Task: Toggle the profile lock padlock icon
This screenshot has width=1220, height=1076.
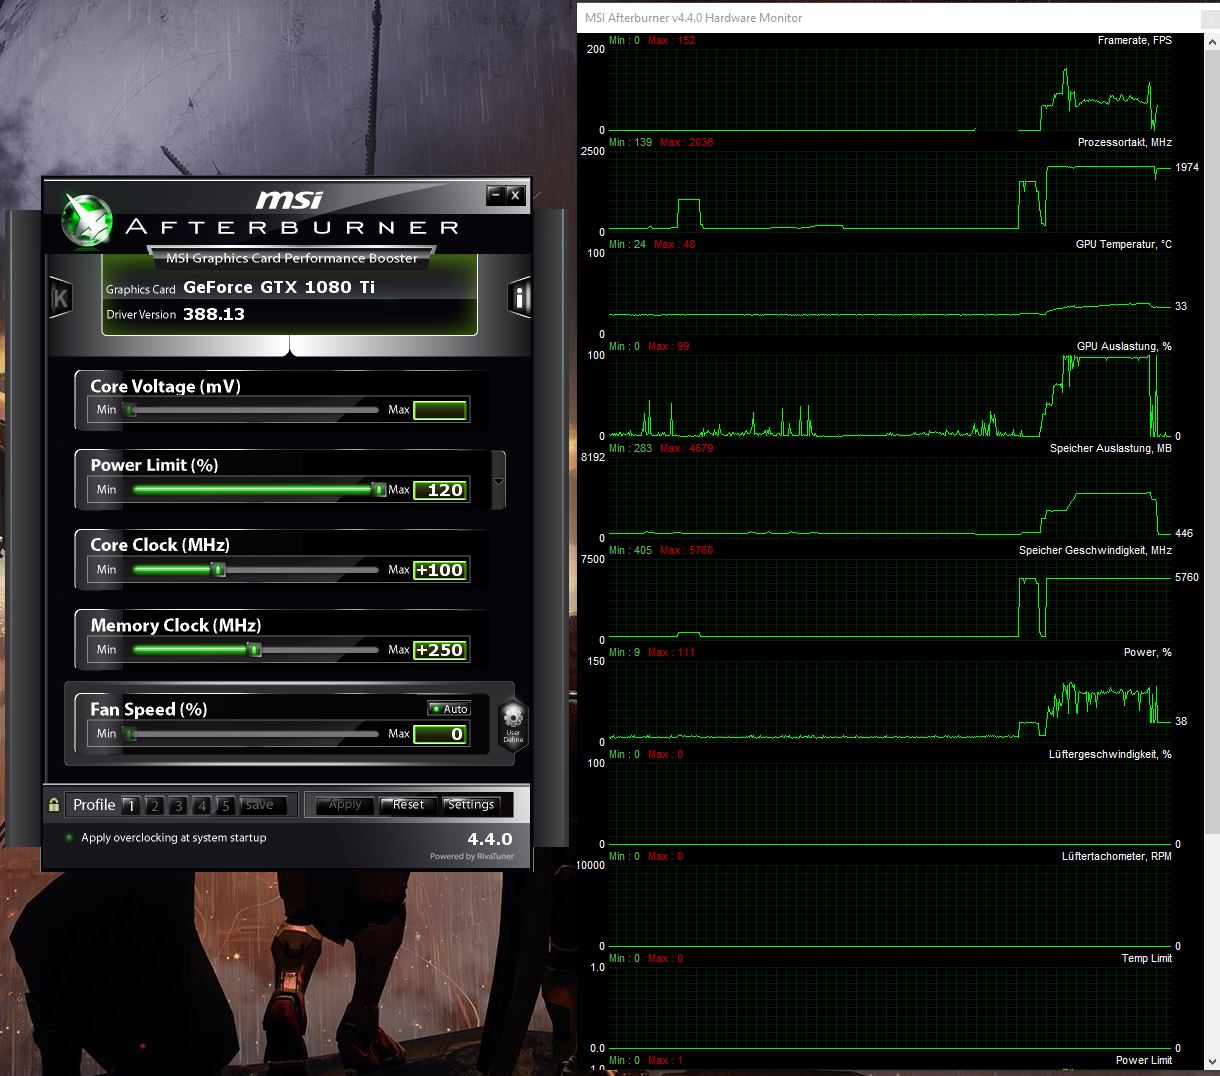Action: coord(54,804)
